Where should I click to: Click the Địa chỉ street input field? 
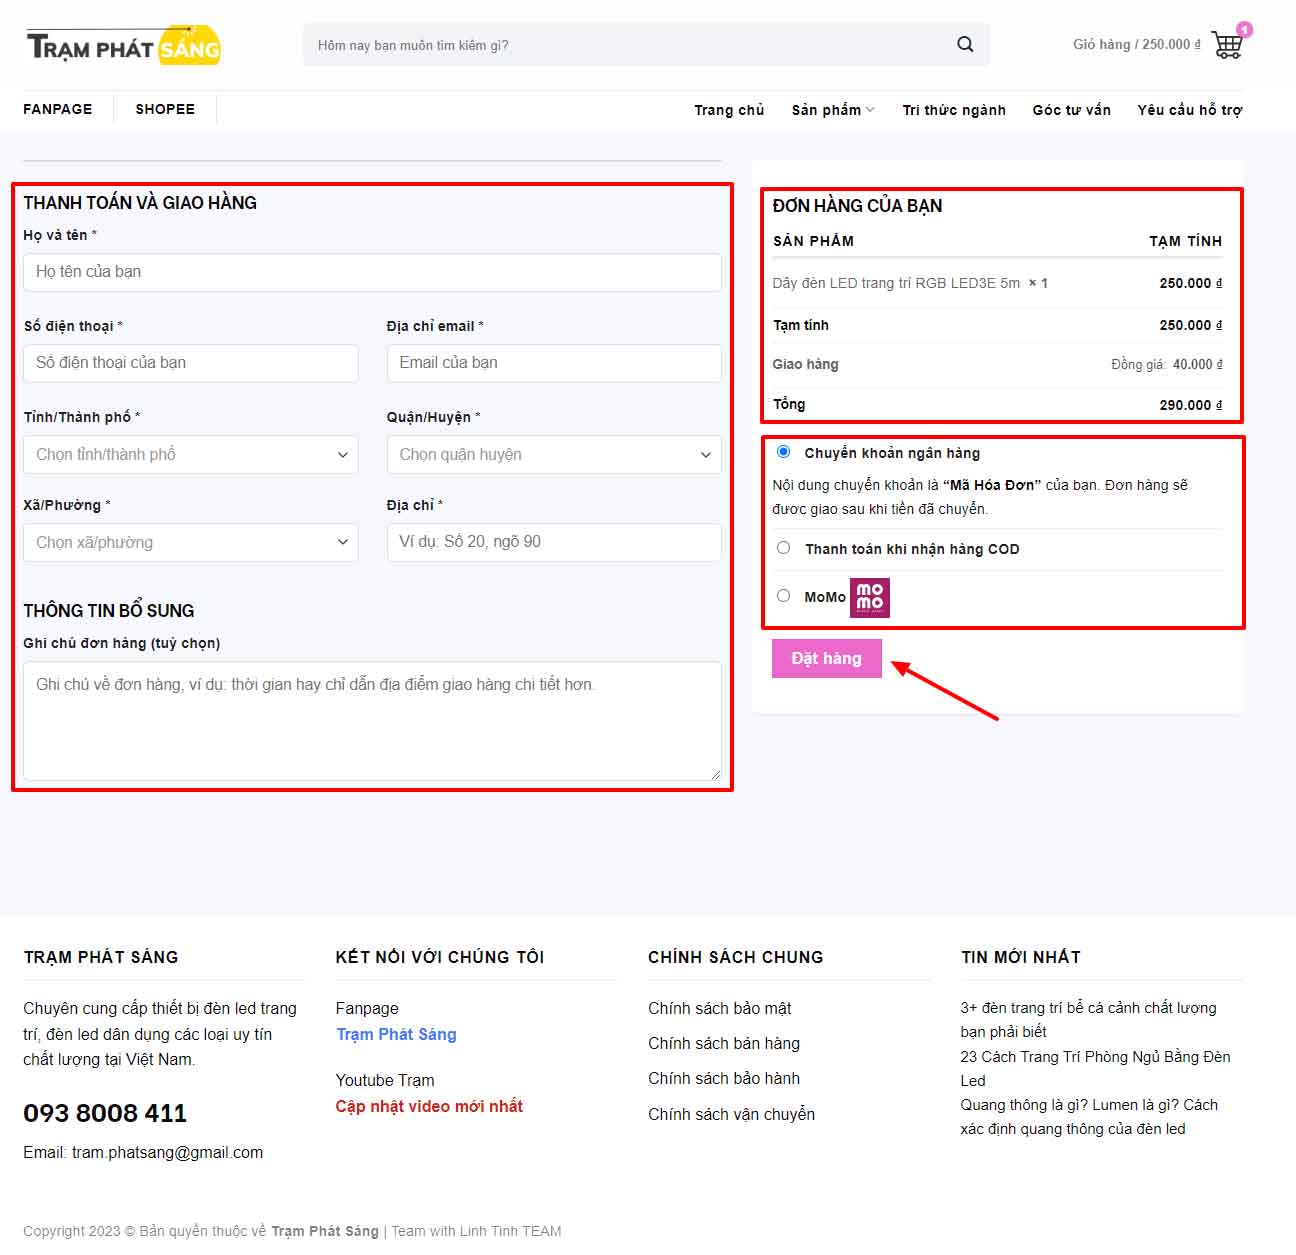(x=554, y=542)
